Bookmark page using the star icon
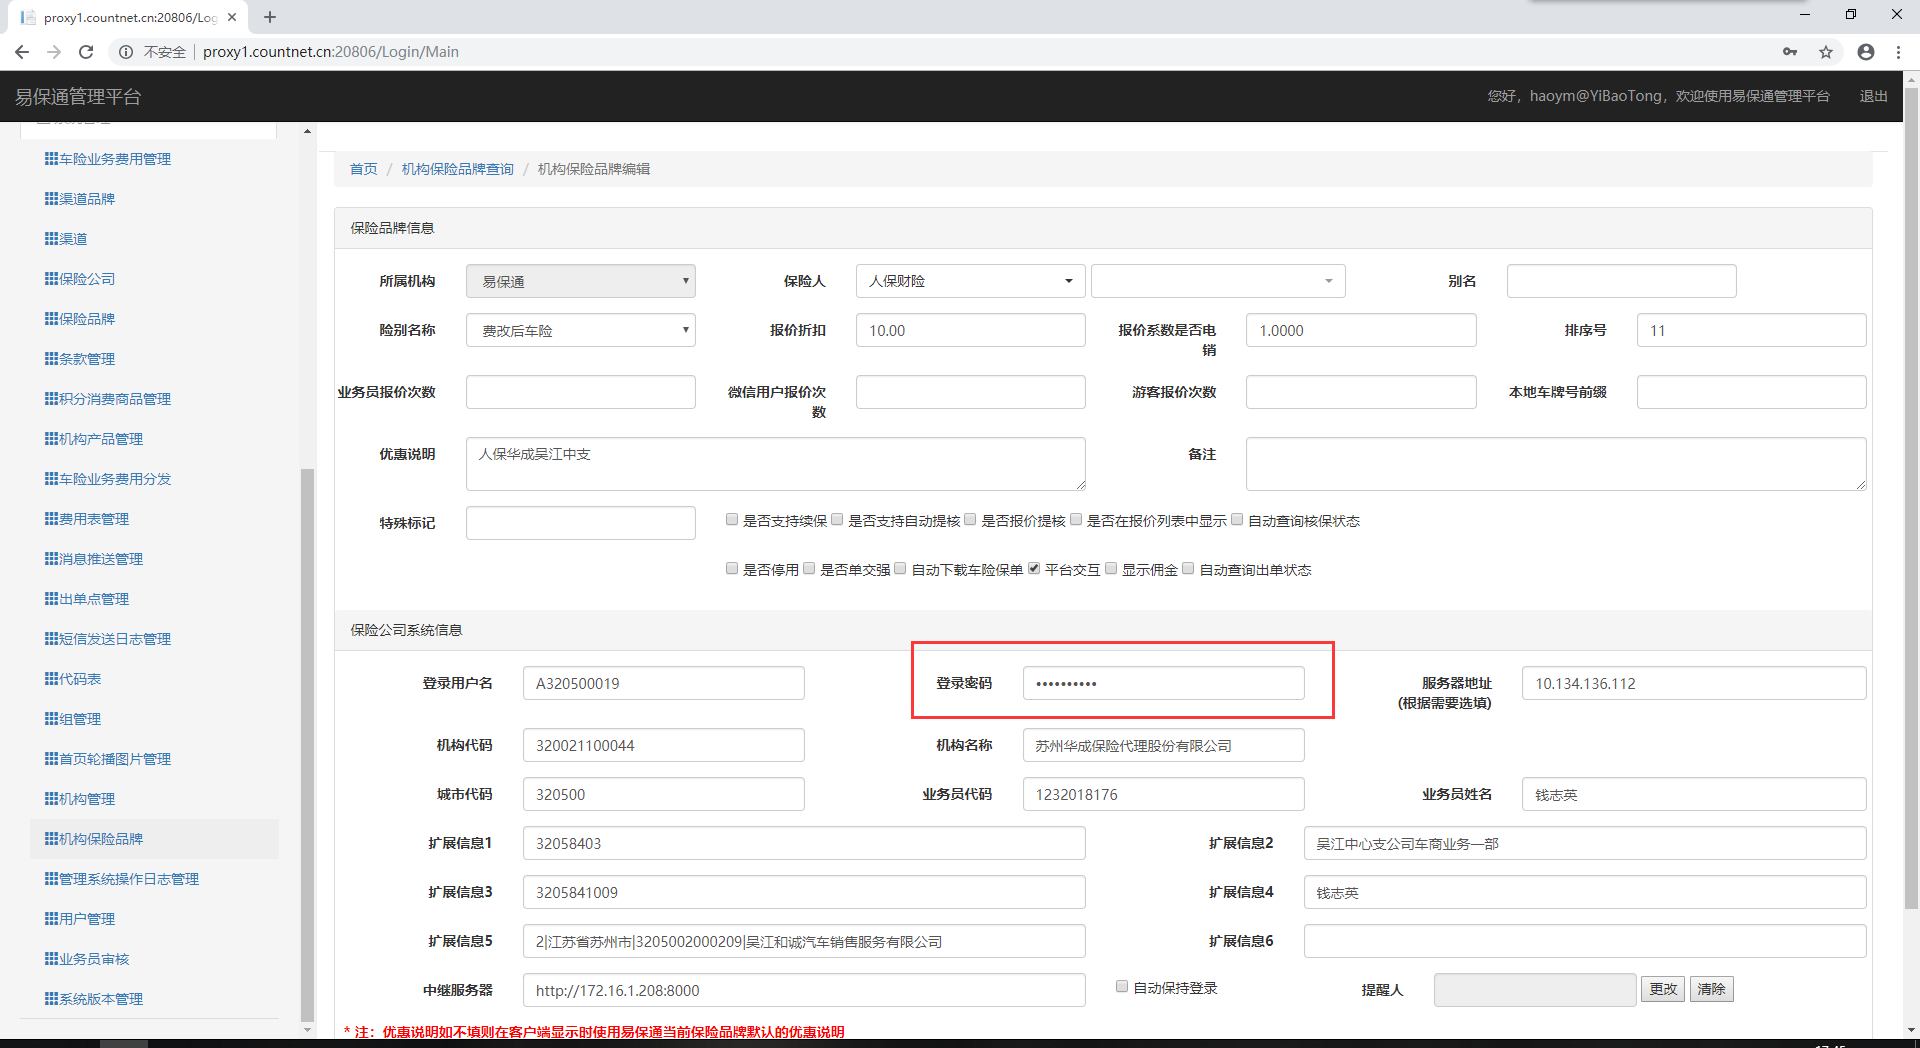The width and height of the screenshot is (1920, 1048). 1826,52
